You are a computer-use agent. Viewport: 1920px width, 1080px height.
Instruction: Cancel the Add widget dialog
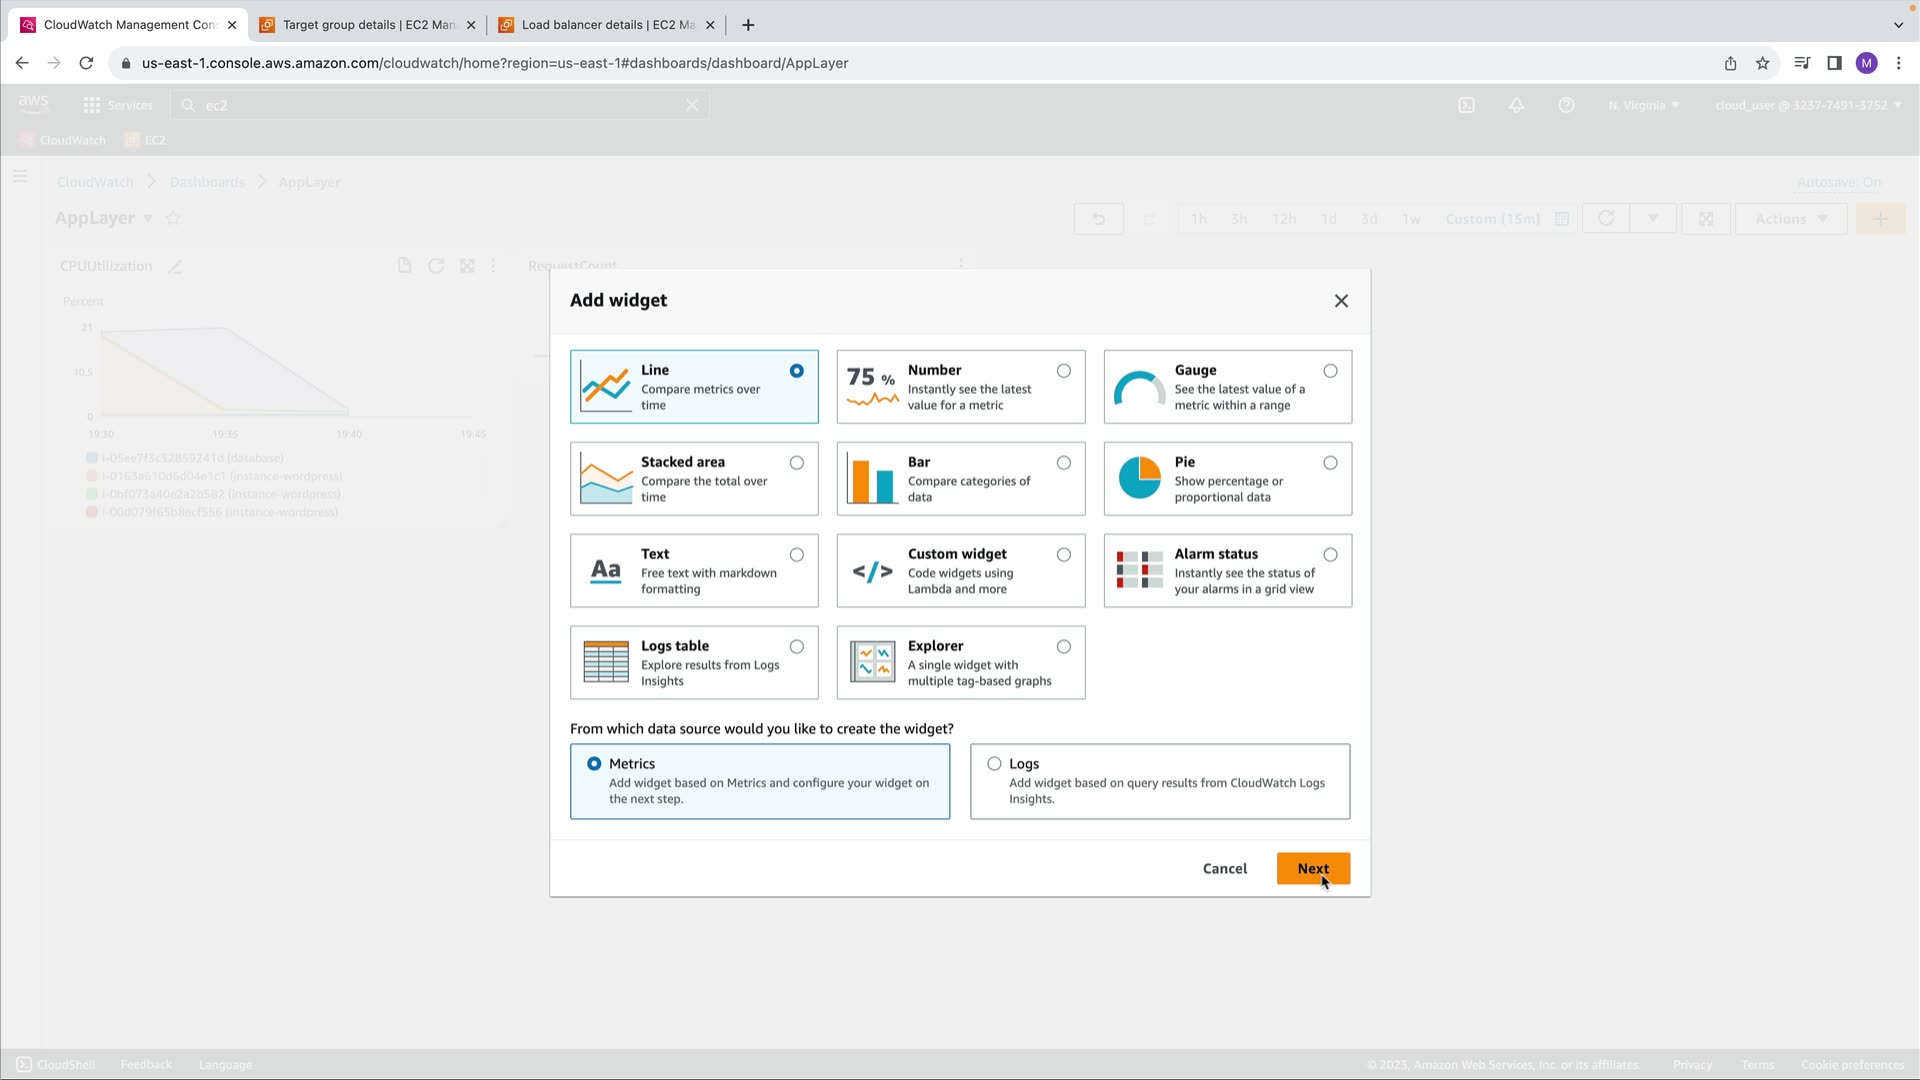(x=1225, y=869)
